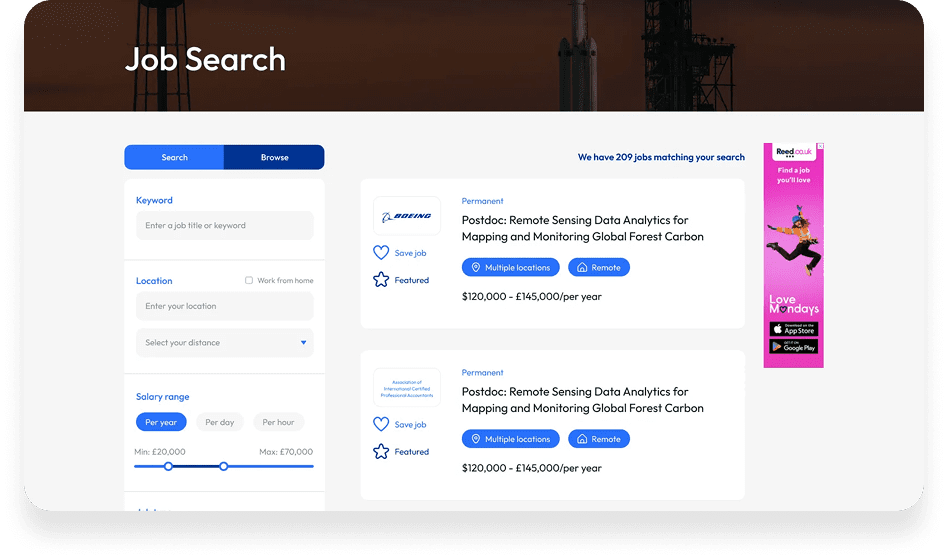Open the first Postdoc Remote Sensing job title
The width and height of the screenshot is (948, 559).
(582, 228)
